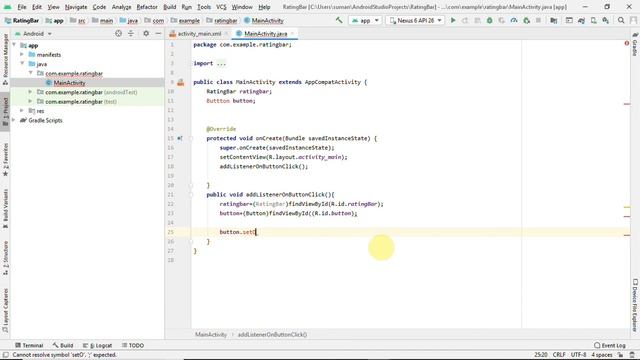Click Collapse All icon in Project panel
640x360 pixels.
(131, 33)
